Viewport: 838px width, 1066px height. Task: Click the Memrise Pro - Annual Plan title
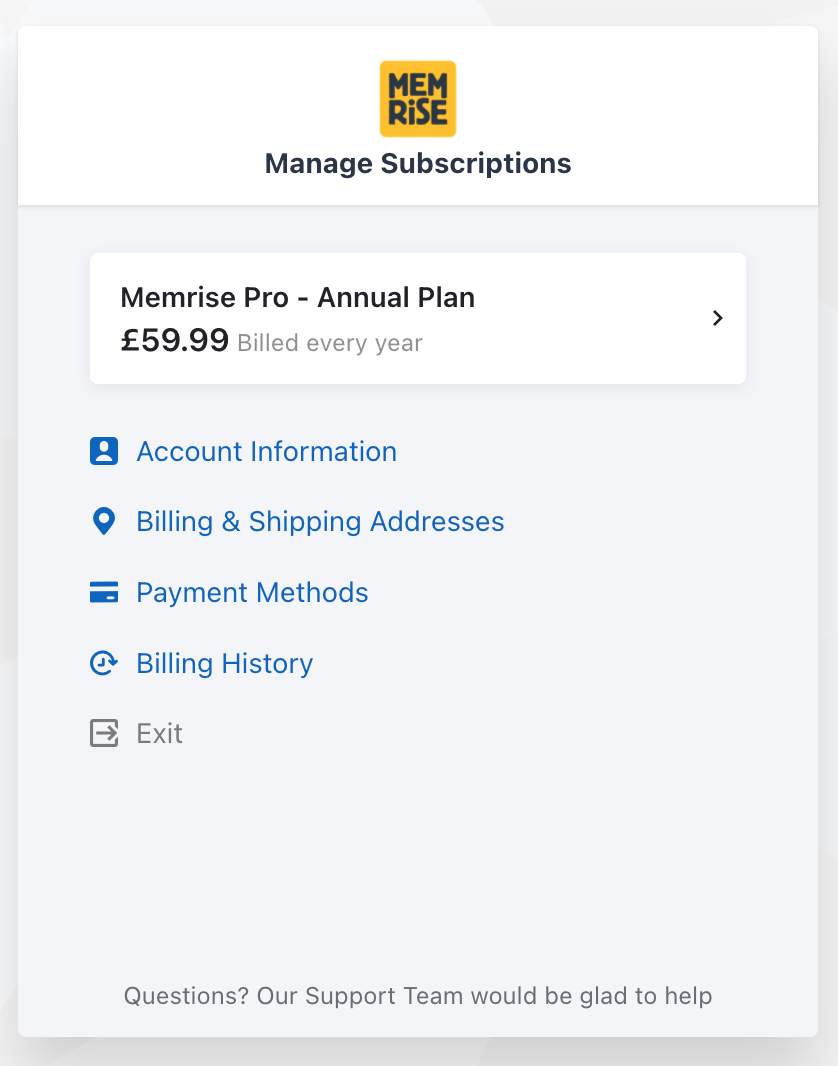tap(297, 297)
